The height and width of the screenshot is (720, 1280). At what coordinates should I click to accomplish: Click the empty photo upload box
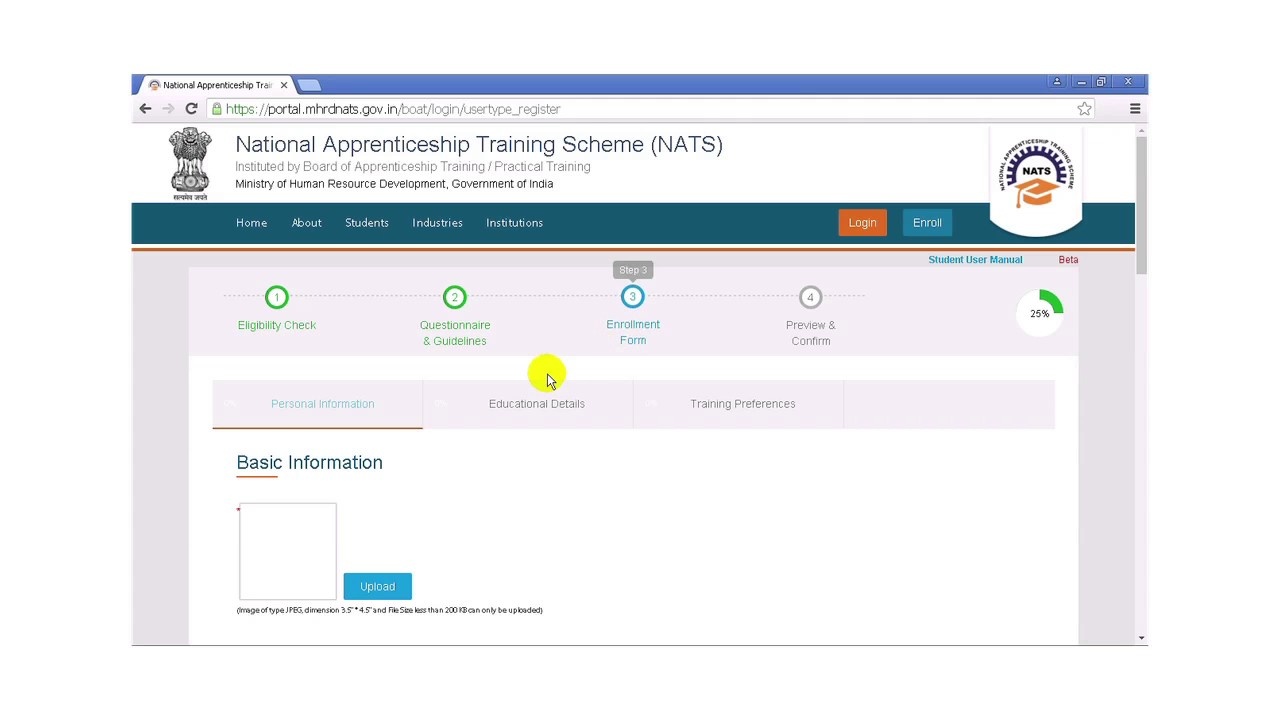288,551
